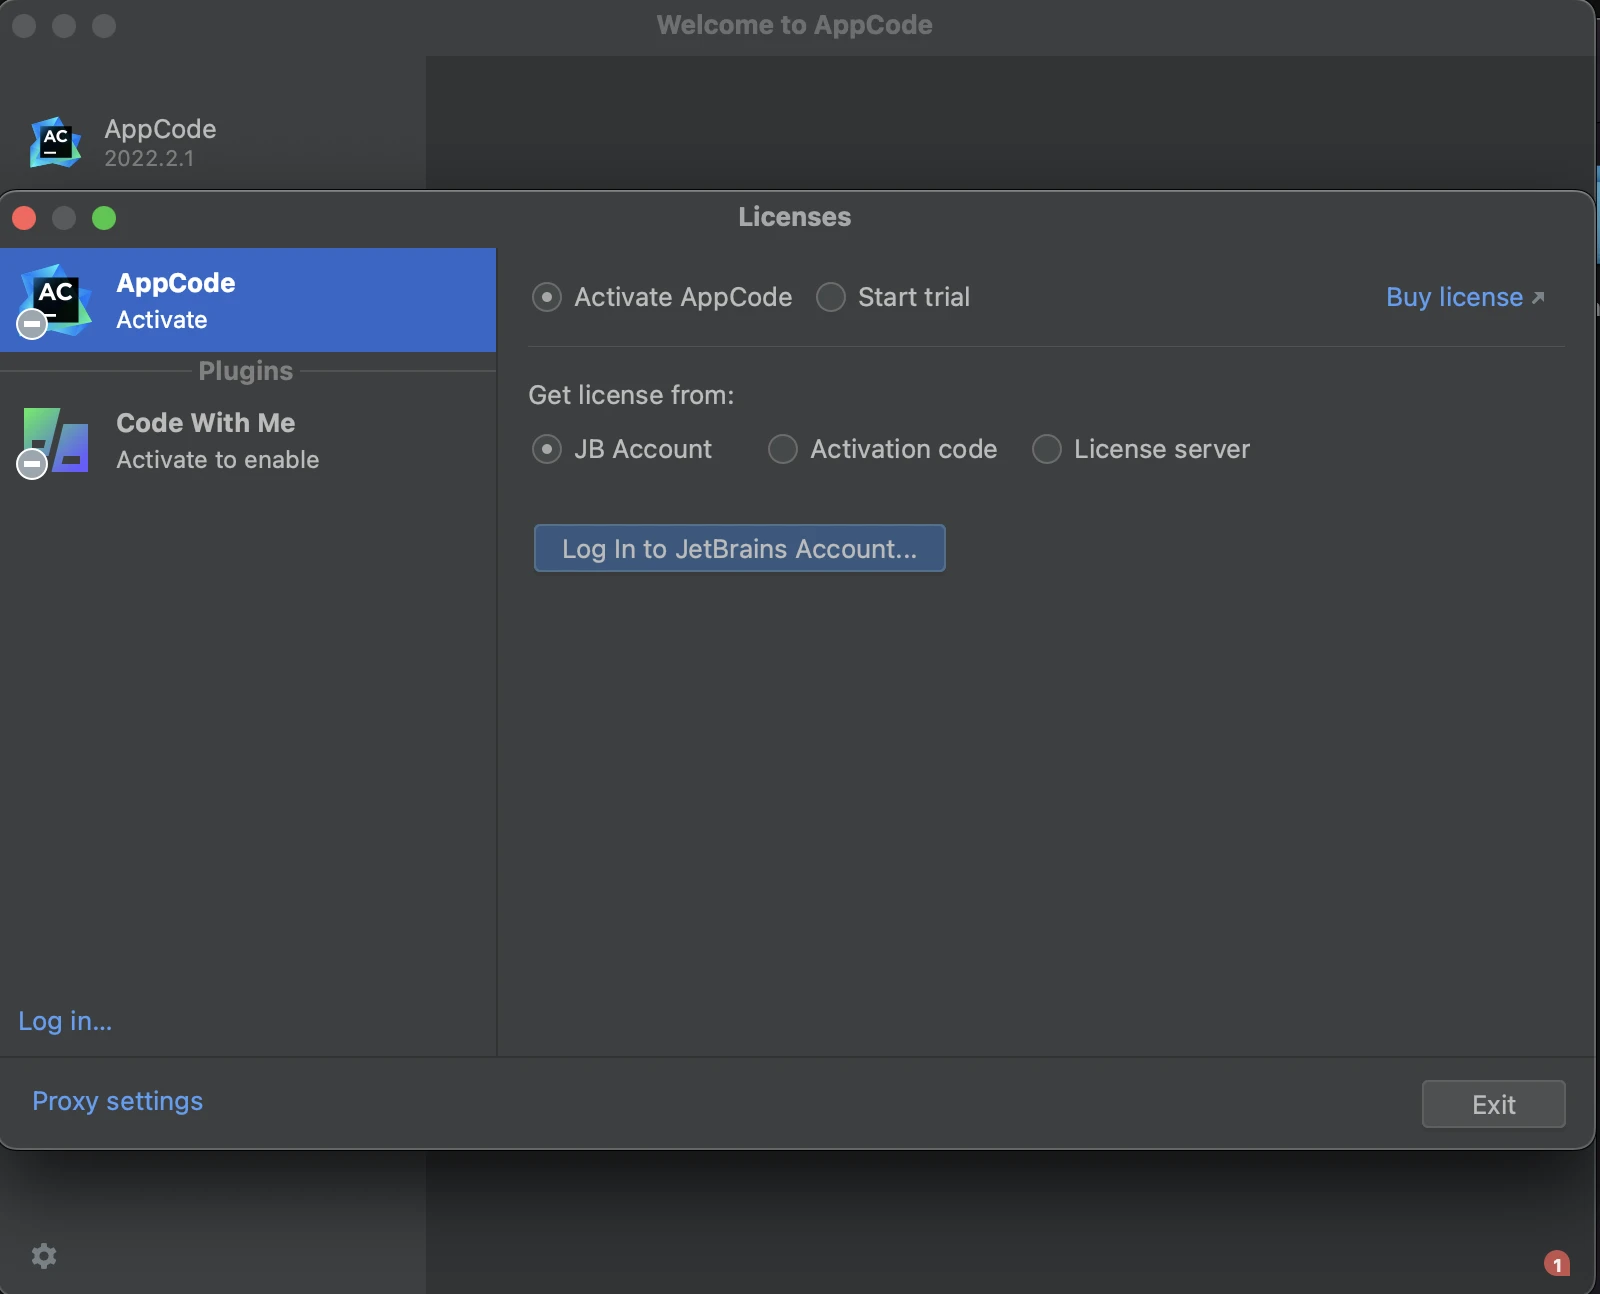Click Log In to JetBrains Account button
The width and height of the screenshot is (1600, 1294).
click(740, 548)
